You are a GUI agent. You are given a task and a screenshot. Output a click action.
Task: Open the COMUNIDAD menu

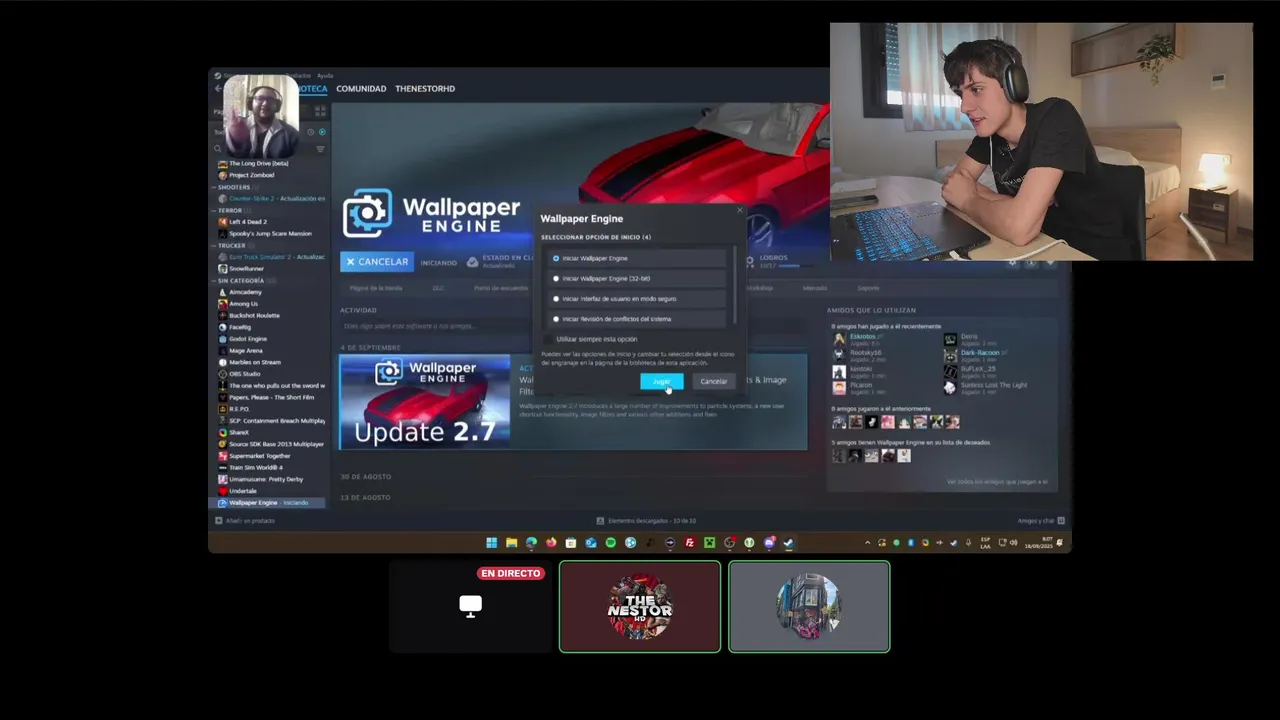[x=361, y=89]
